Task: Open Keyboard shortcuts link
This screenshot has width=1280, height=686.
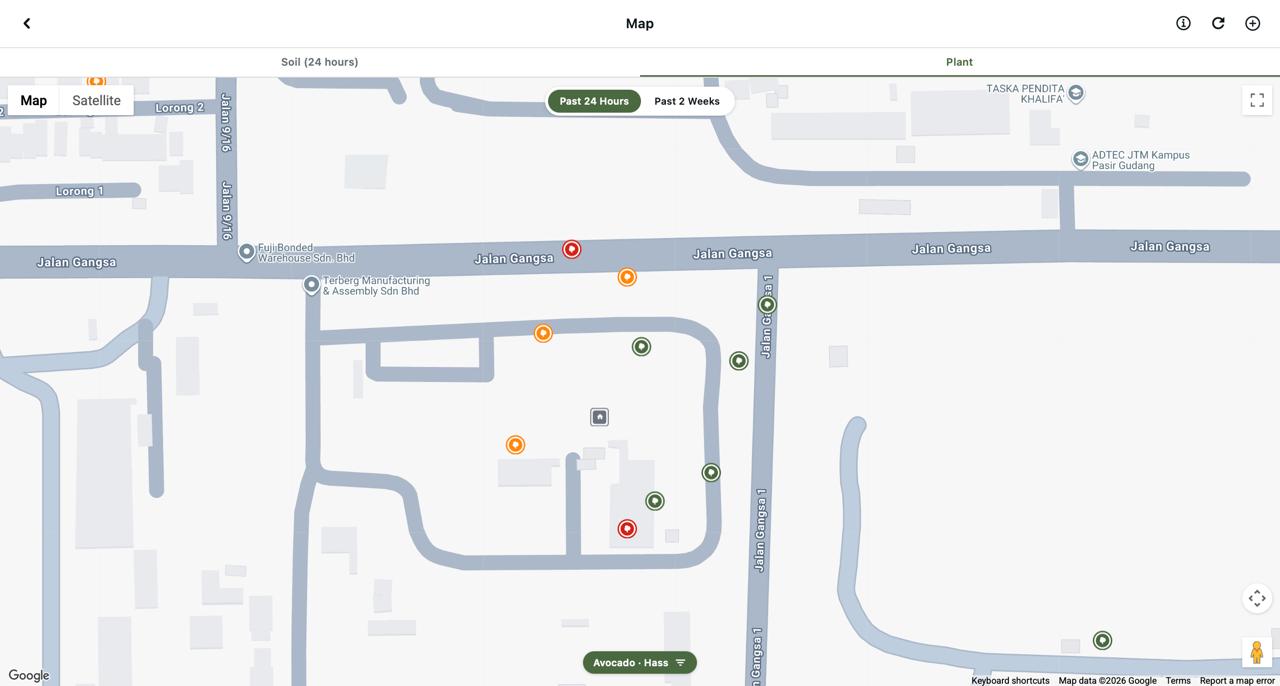Action: pos(1010,681)
